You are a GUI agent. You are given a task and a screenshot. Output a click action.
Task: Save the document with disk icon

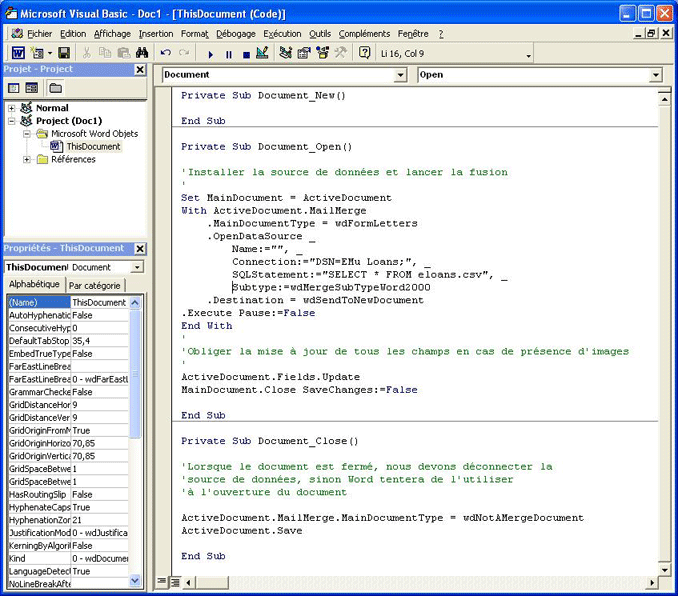tap(64, 53)
